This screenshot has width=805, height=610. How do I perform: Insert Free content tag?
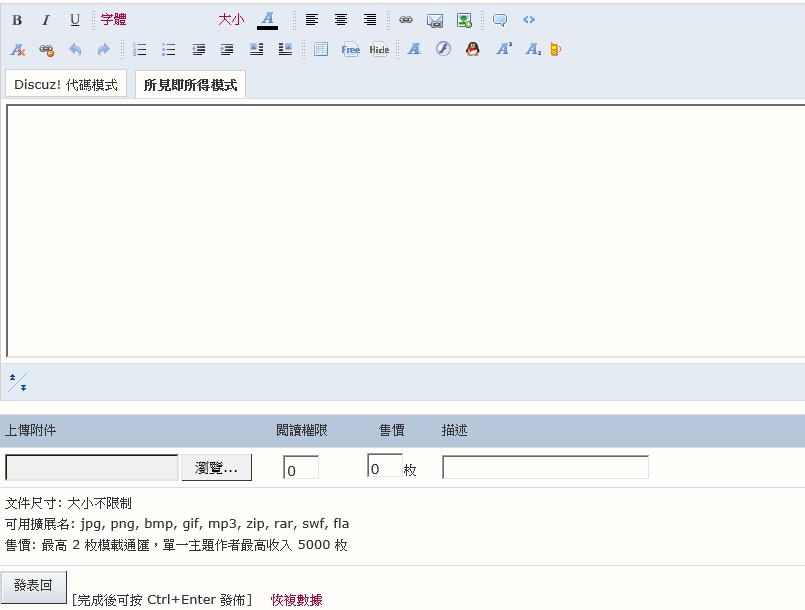350,49
